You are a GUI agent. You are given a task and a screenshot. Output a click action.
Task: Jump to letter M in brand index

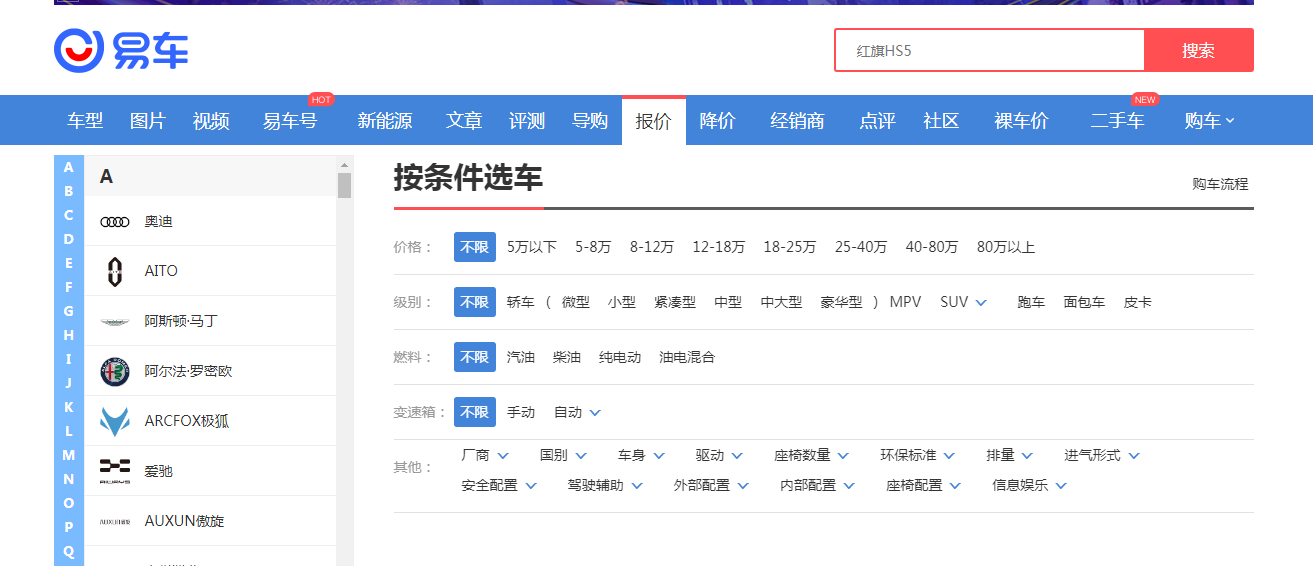pyautogui.click(x=69, y=455)
